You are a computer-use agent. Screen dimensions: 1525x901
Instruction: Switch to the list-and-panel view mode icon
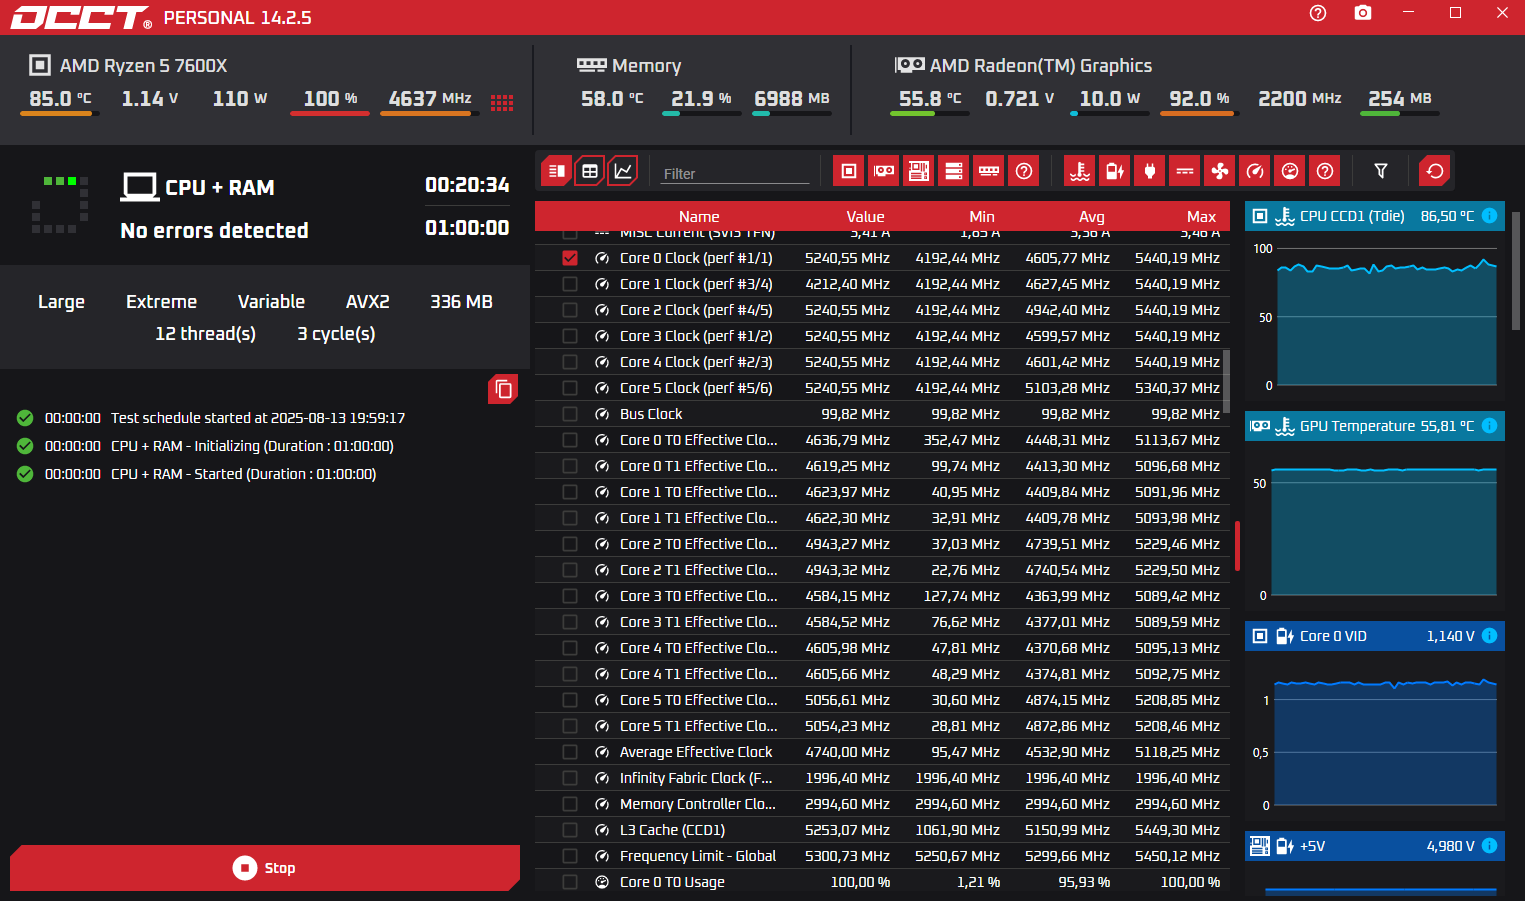557,171
